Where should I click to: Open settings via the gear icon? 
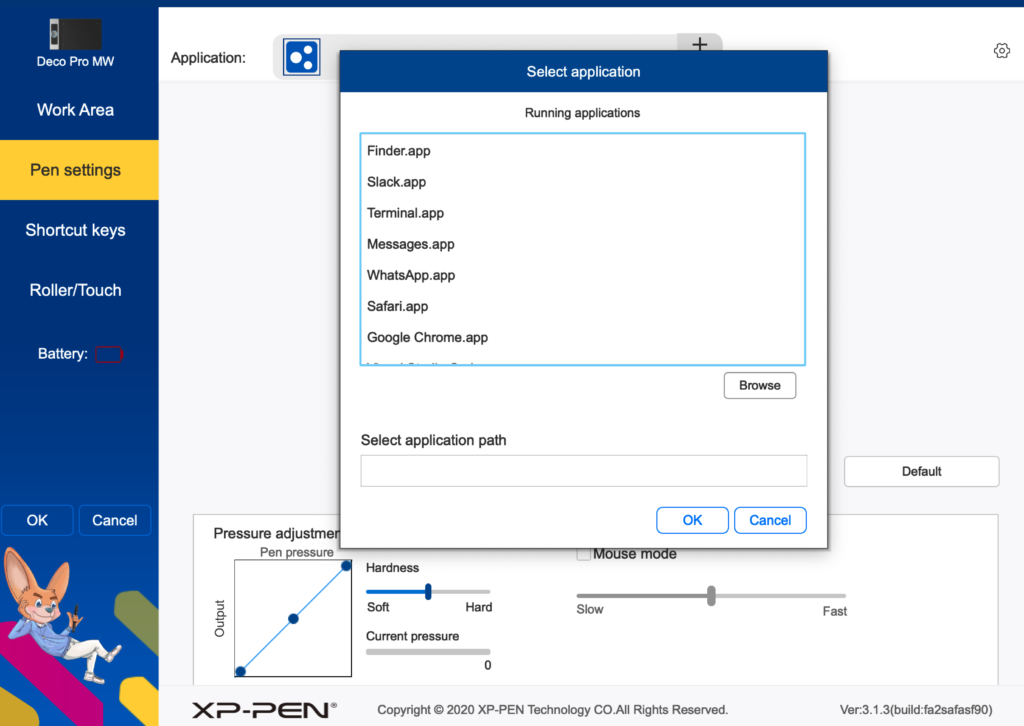(x=1001, y=51)
